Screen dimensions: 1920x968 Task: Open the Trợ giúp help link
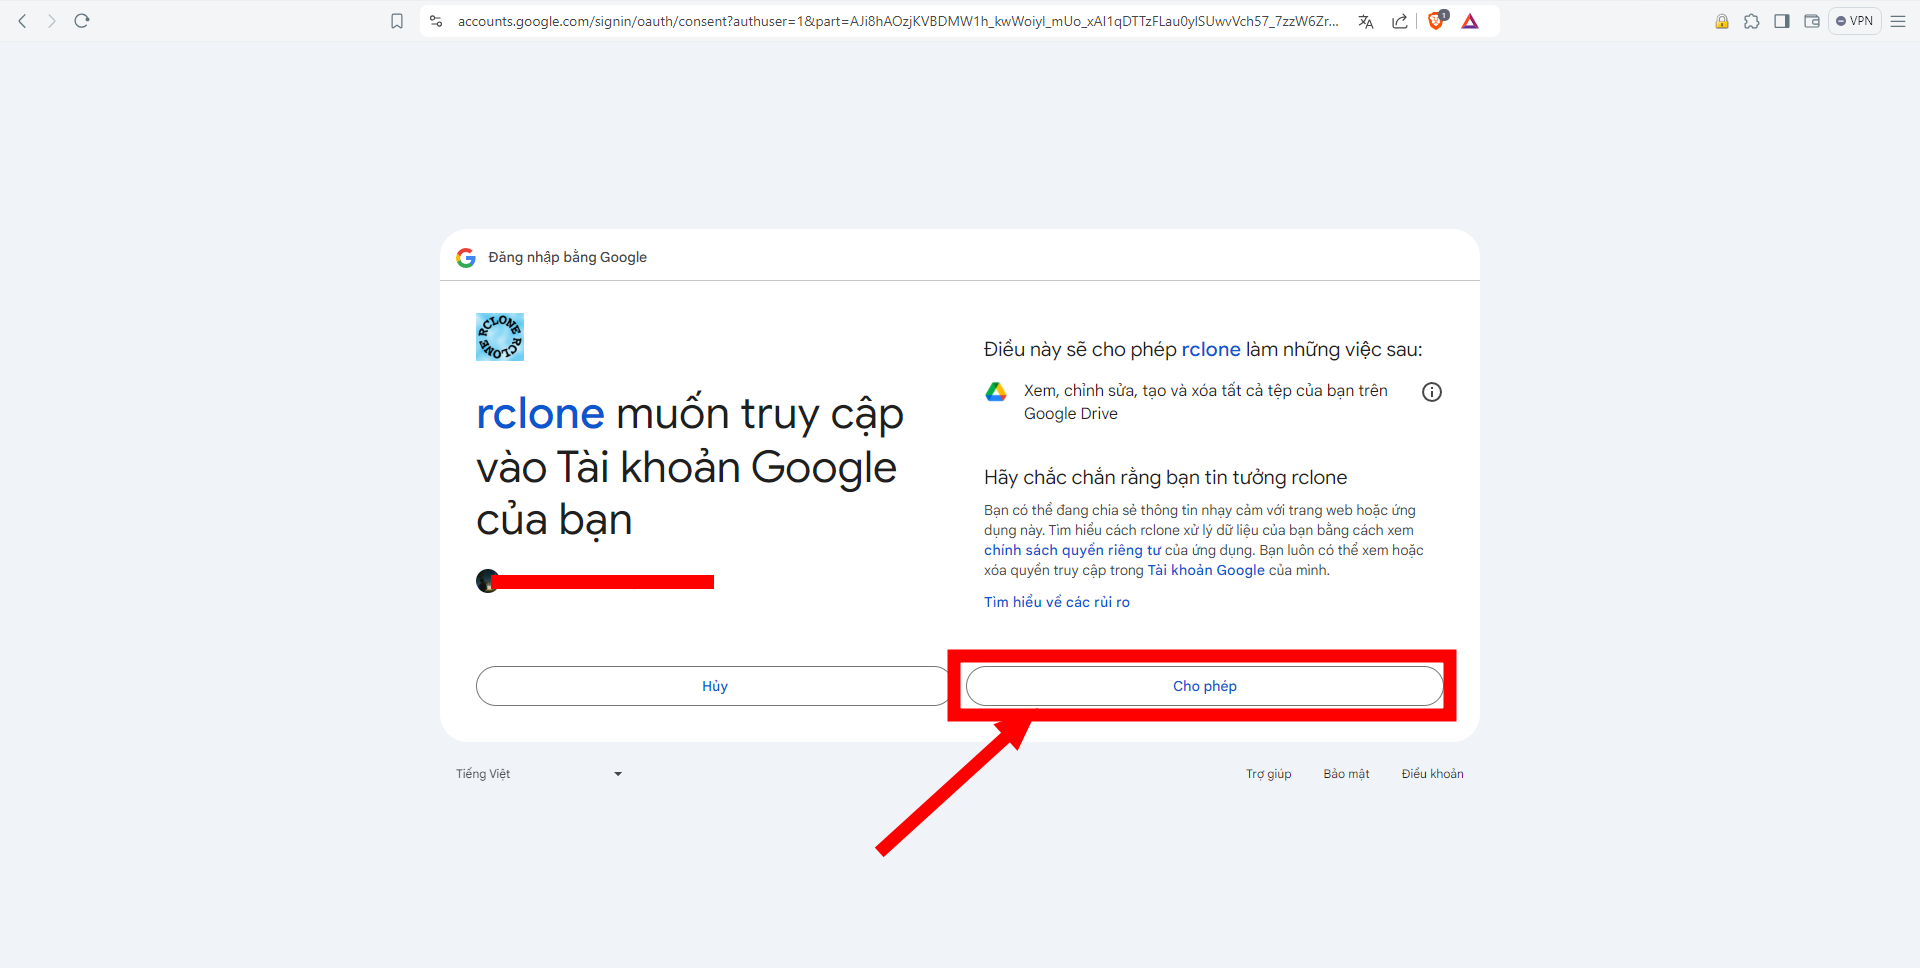point(1268,774)
